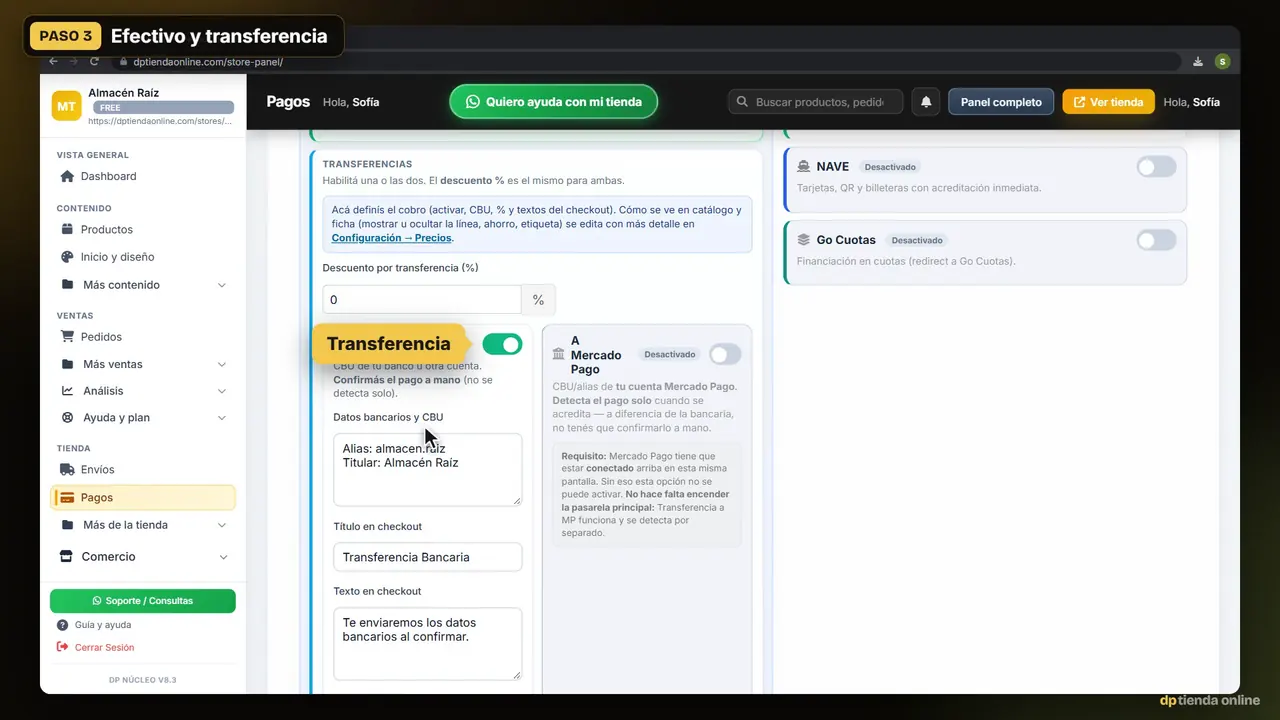Click Quiero ayuda con mi tienda
The width and height of the screenshot is (1280, 720).
point(553,102)
